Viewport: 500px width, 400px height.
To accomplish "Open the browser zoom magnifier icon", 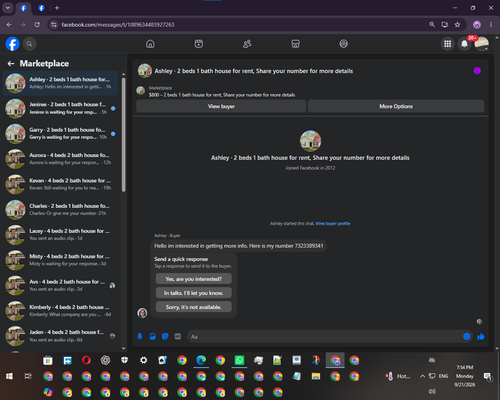I will [x=432, y=25].
